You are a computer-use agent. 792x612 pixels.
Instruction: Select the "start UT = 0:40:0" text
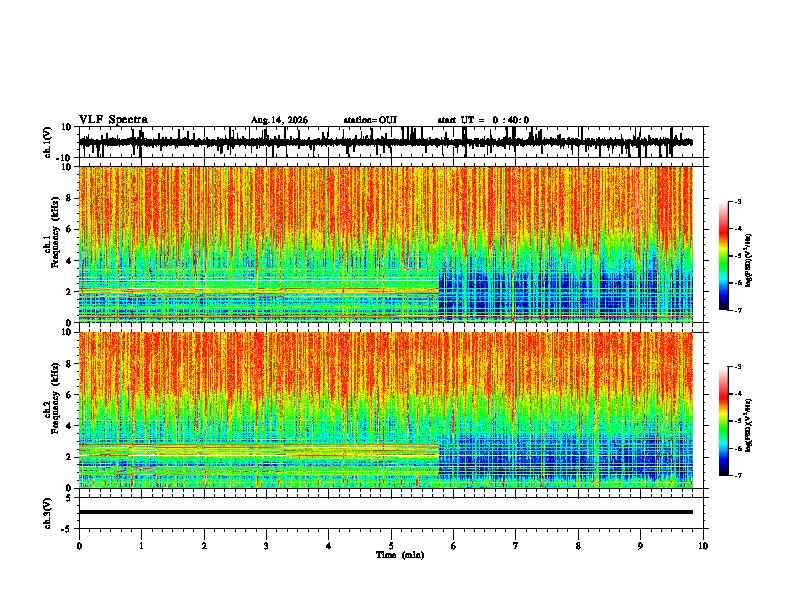pyautogui.click(x=483, y=120)
